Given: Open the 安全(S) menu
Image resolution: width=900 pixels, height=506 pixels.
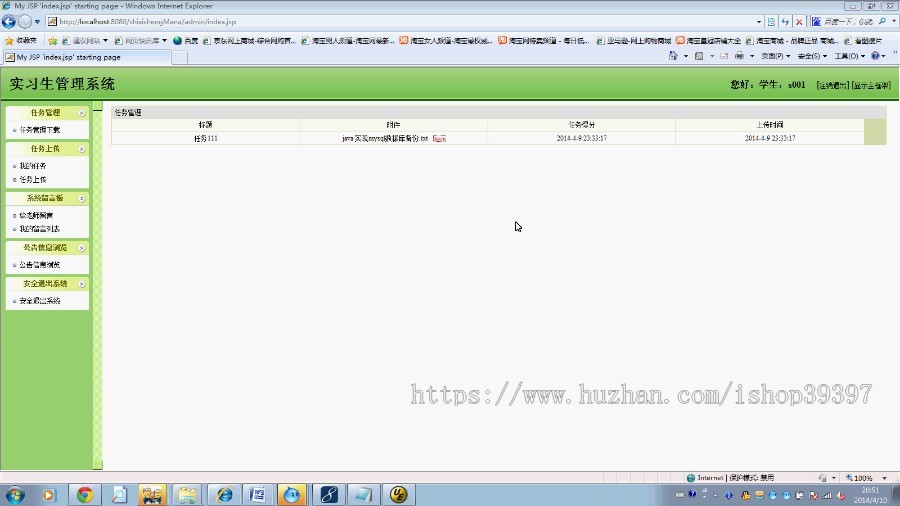Looking at the screenshot, I should pyautogui.click(x=812, y=56).
